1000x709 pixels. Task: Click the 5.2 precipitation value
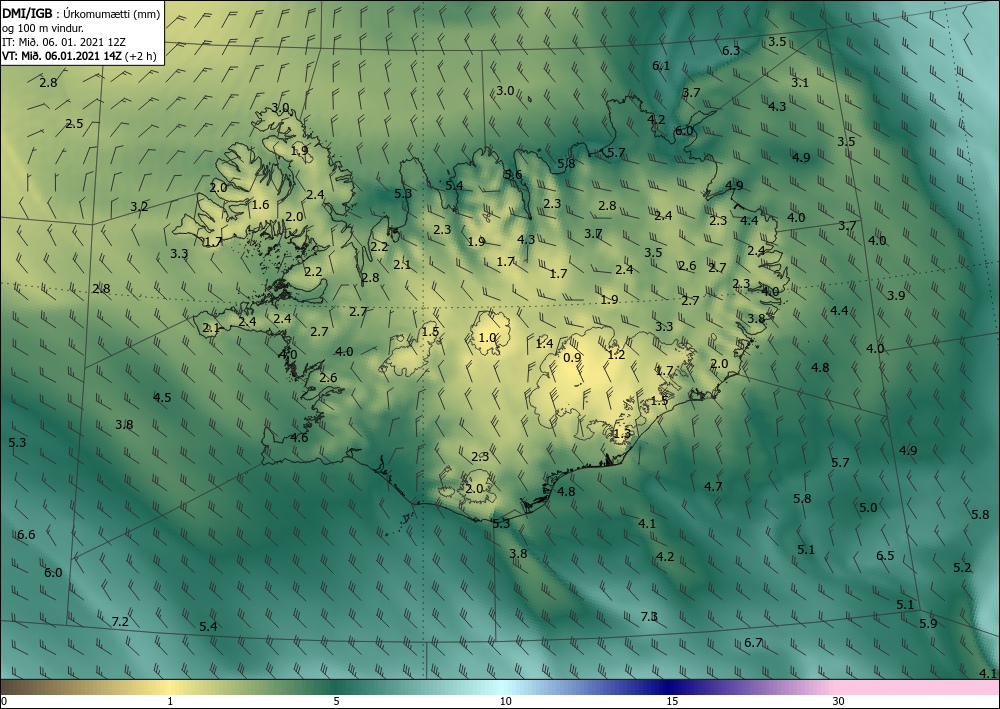tap(962, 567)
